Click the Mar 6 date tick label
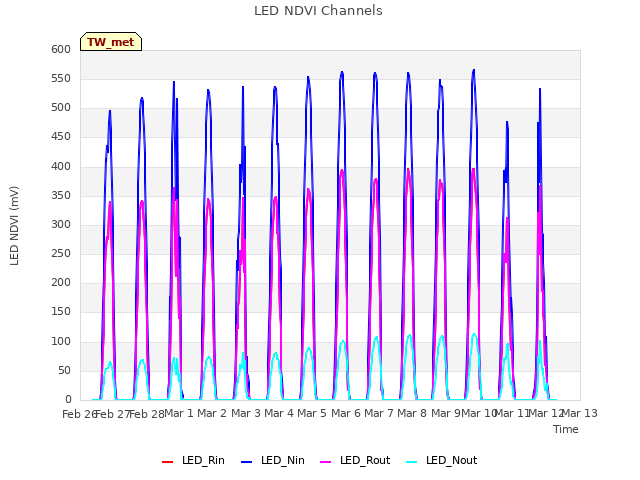Screen dimensions: 640x480 pyautogui.click(x=346, y=413)
